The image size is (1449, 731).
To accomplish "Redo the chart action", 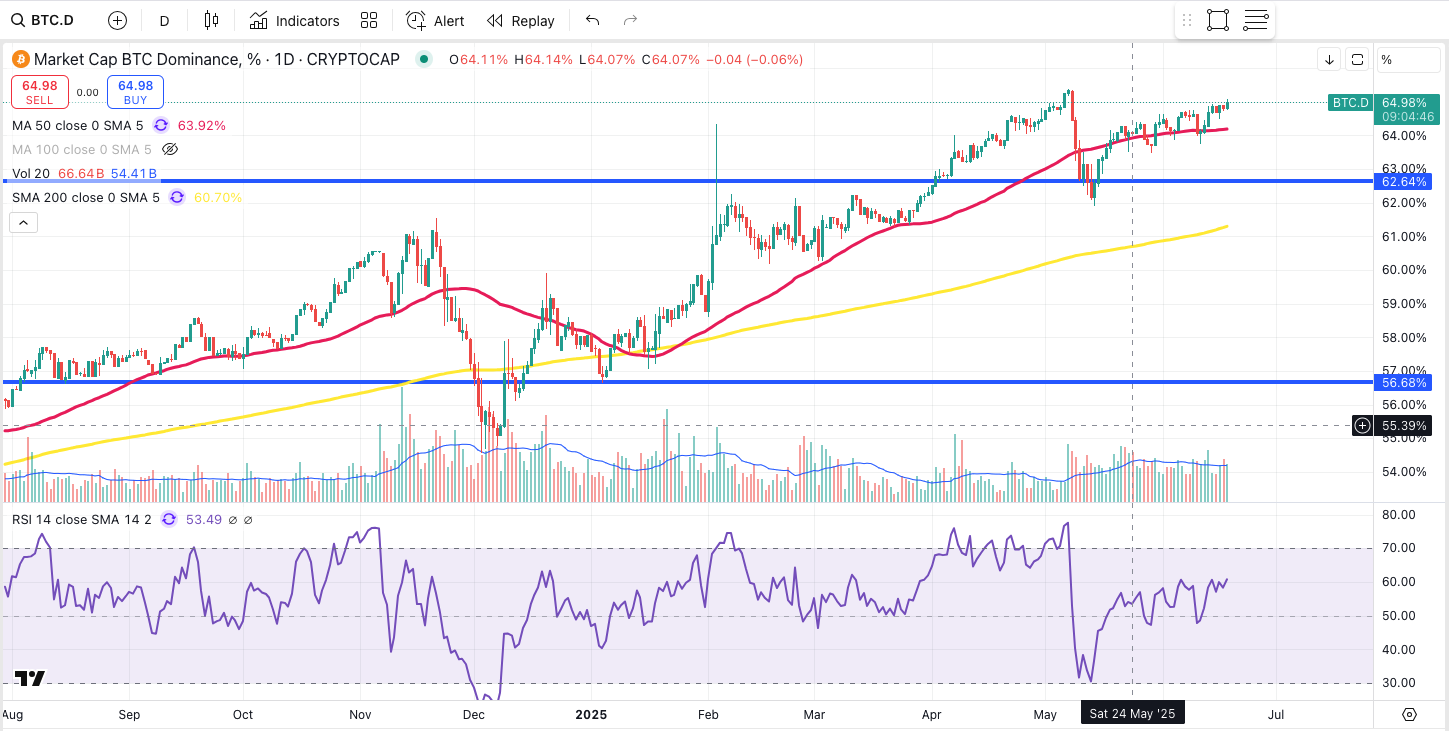I will point(630,20).
